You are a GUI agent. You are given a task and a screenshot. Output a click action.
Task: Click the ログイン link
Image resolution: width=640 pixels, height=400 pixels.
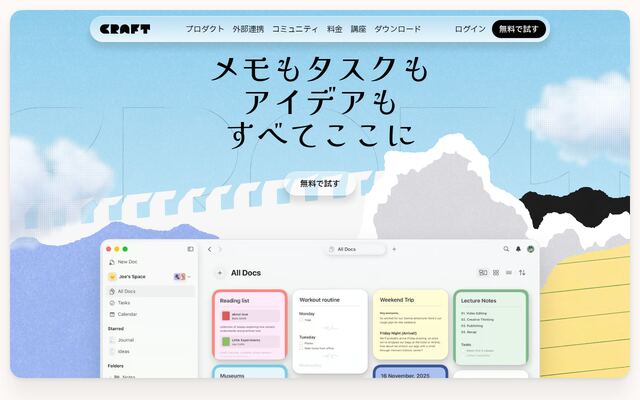(x=470, y=29)
